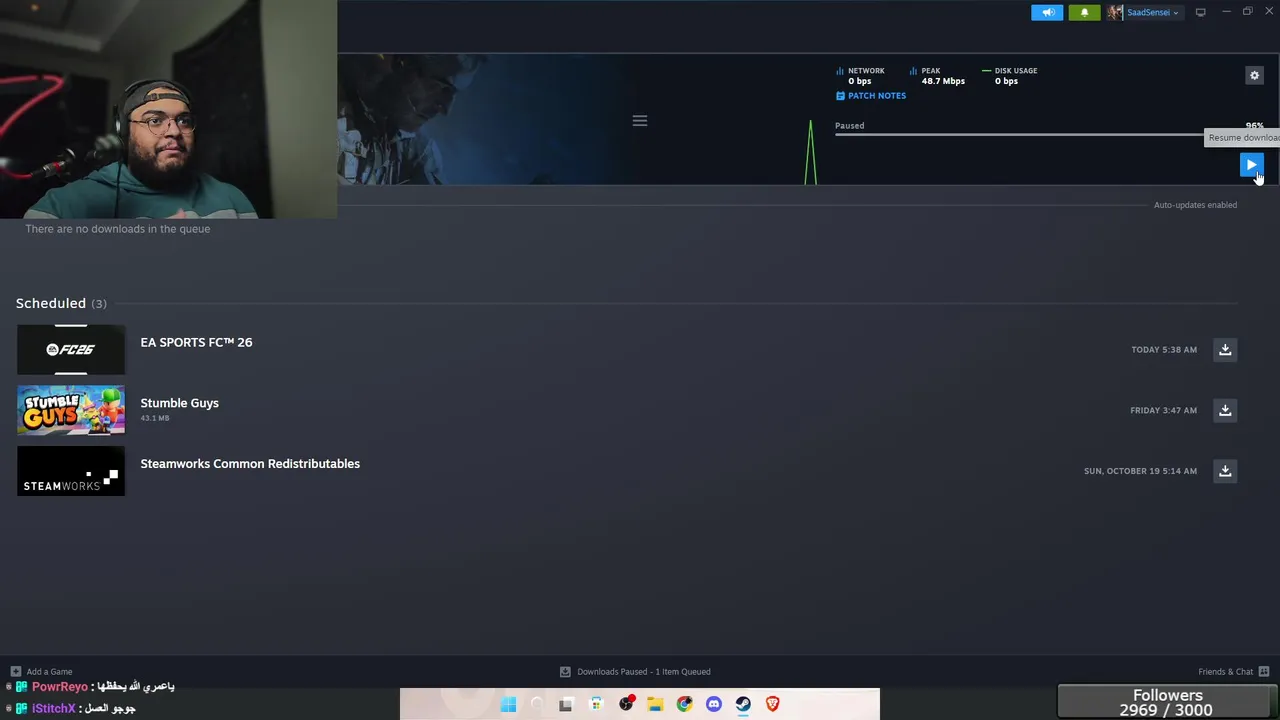The image size is (1280, 720).
Task: Click the Stumble Guys 43.1 MB size
Action: 155,418
